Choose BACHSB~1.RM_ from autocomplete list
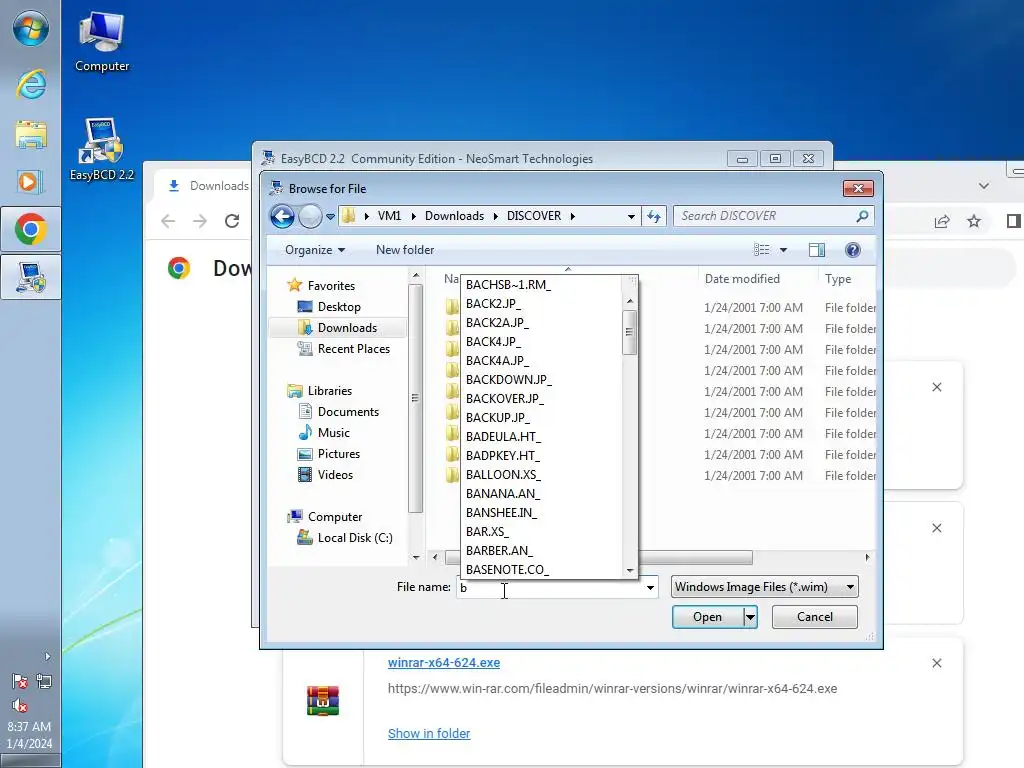 tap(542, 285)
